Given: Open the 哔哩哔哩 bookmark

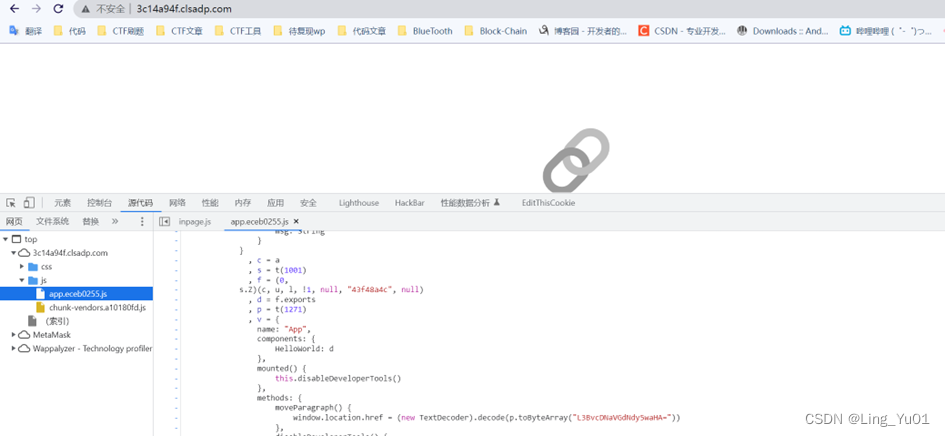Looking at the screenshot, I should coord(886,31).
